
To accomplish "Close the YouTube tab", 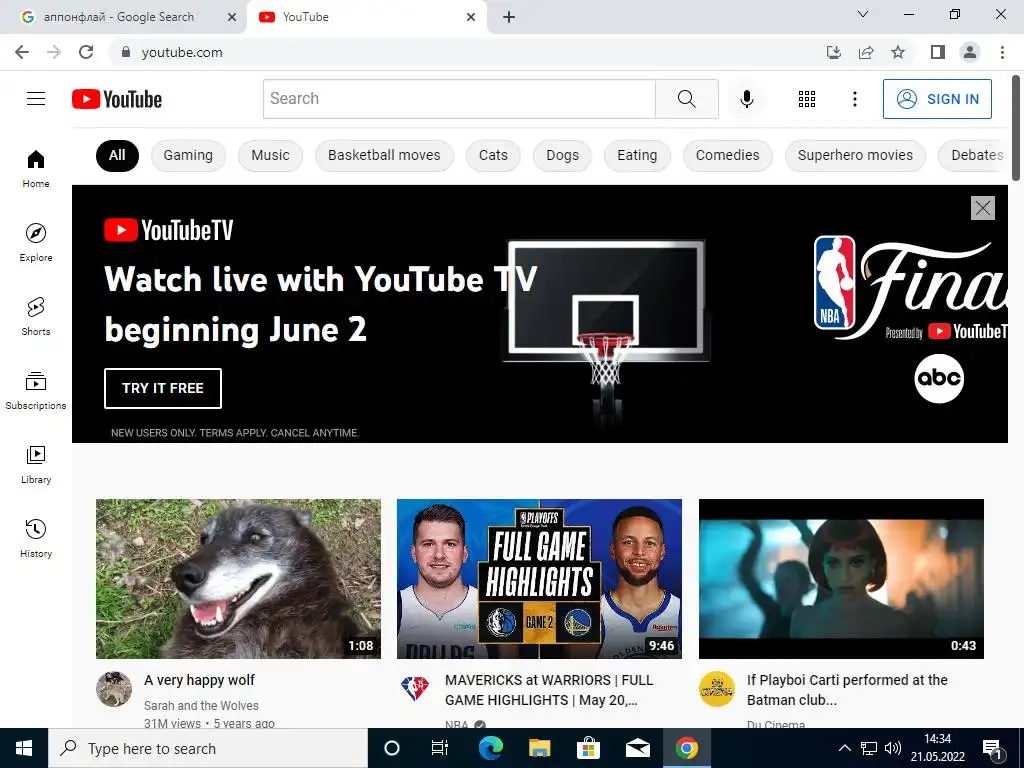I will (471, 17).
